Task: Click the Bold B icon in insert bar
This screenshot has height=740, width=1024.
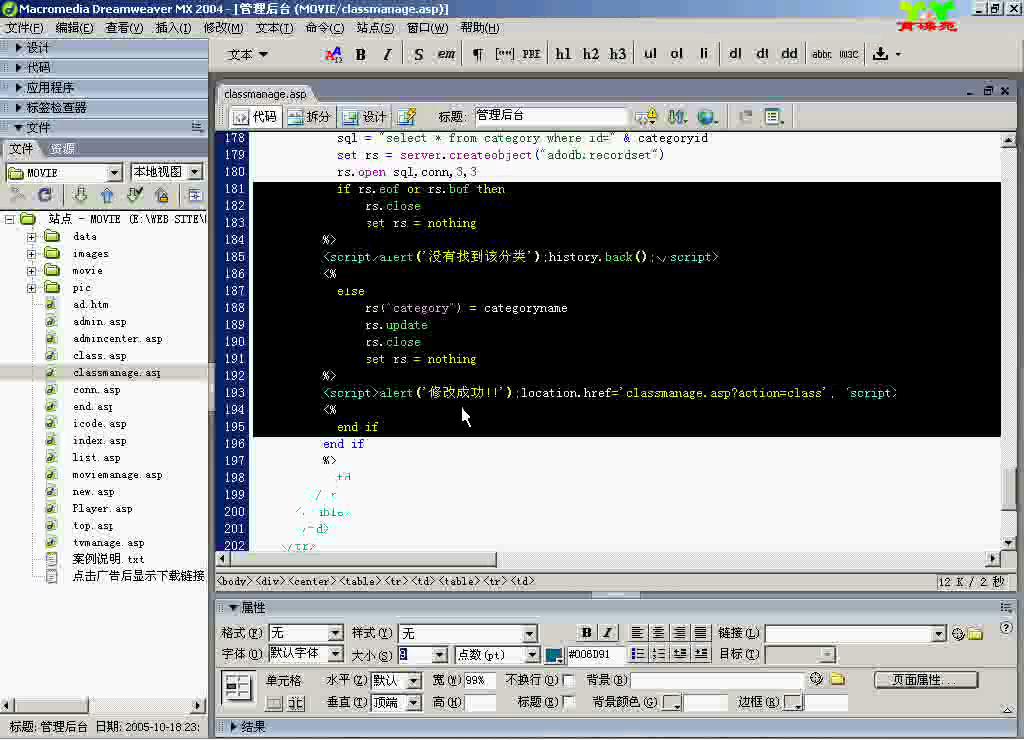Action: coord(360,55)
